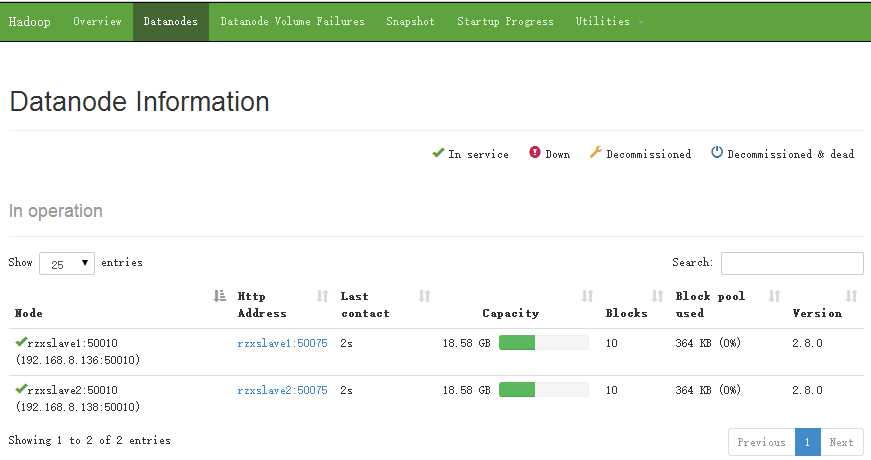Click the In operation section heading
Image resolution: width=871 pixels, height=460 pixels.
point(56,211)
